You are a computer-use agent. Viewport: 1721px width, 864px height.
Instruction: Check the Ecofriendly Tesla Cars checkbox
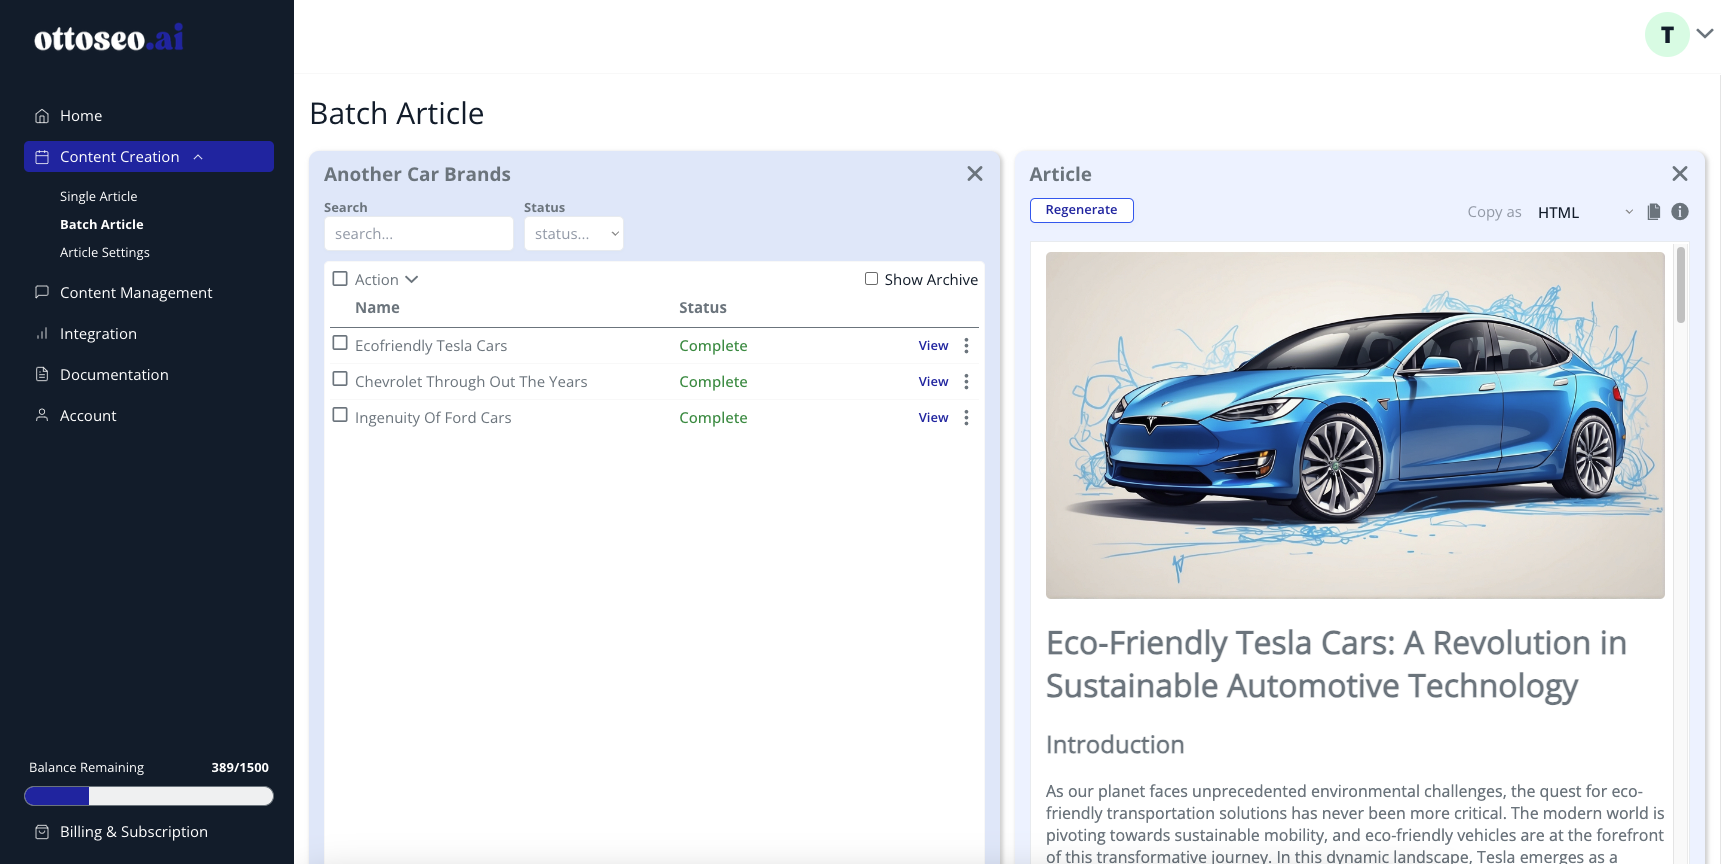click(x=340, y=343)
